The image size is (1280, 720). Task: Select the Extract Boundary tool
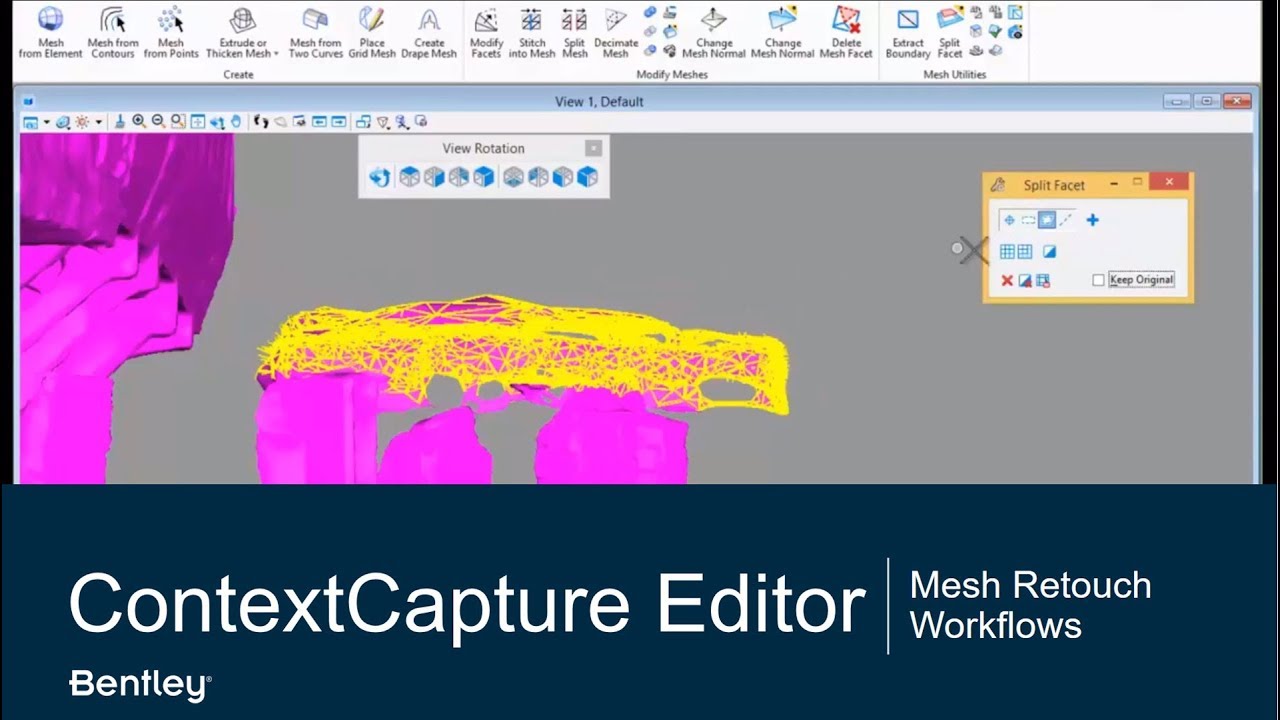click(908, 32)
